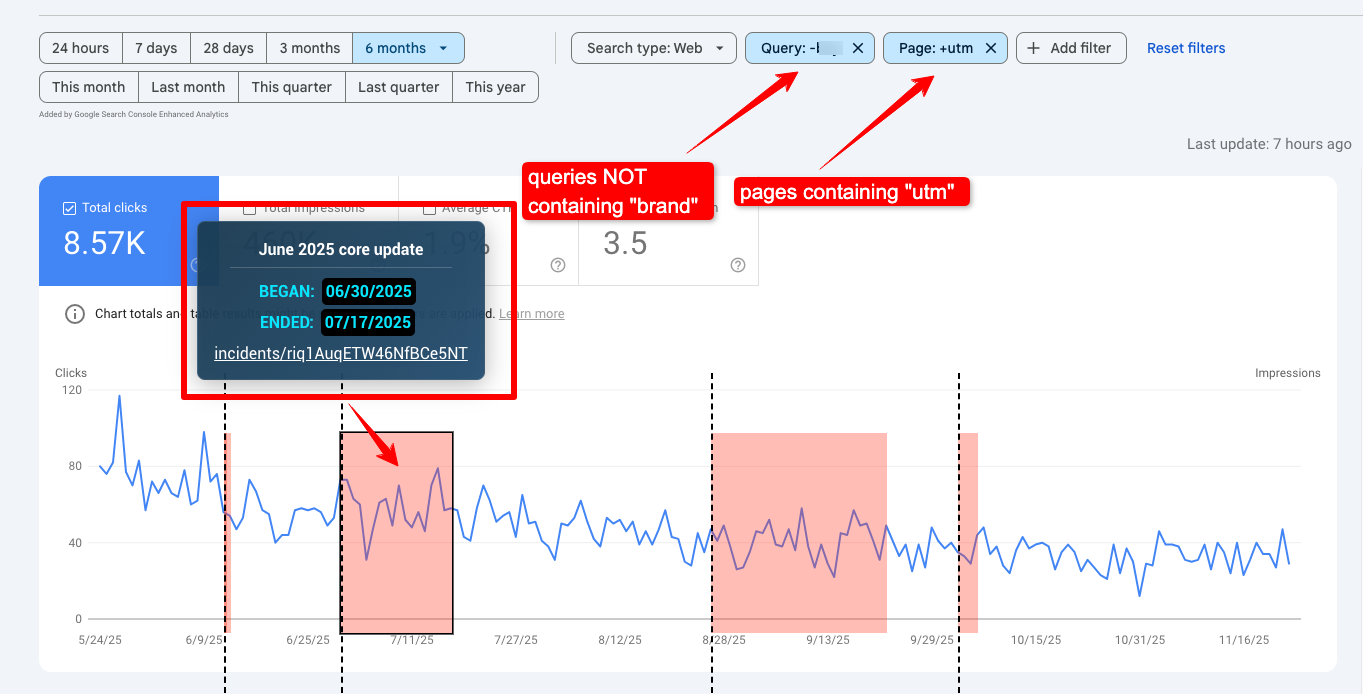Remove the Page +utm filter chip
The height and width of the screenshot is (694, 1363).
pos(991,48)
